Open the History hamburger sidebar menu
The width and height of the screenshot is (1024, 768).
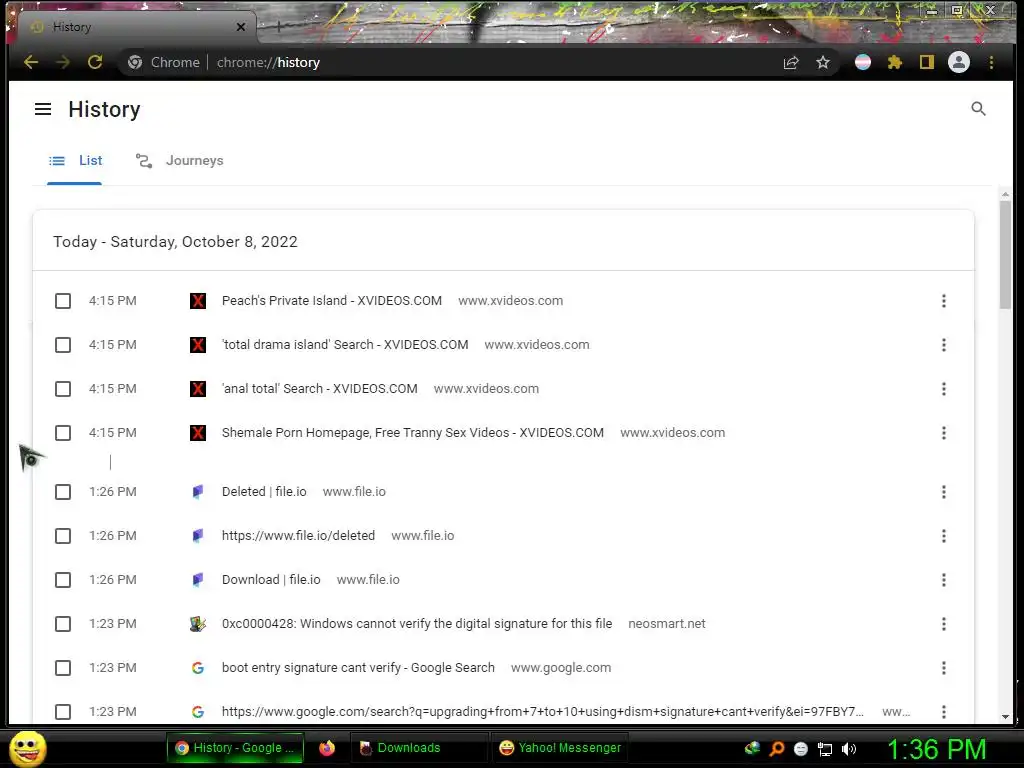tap(43, 109)
